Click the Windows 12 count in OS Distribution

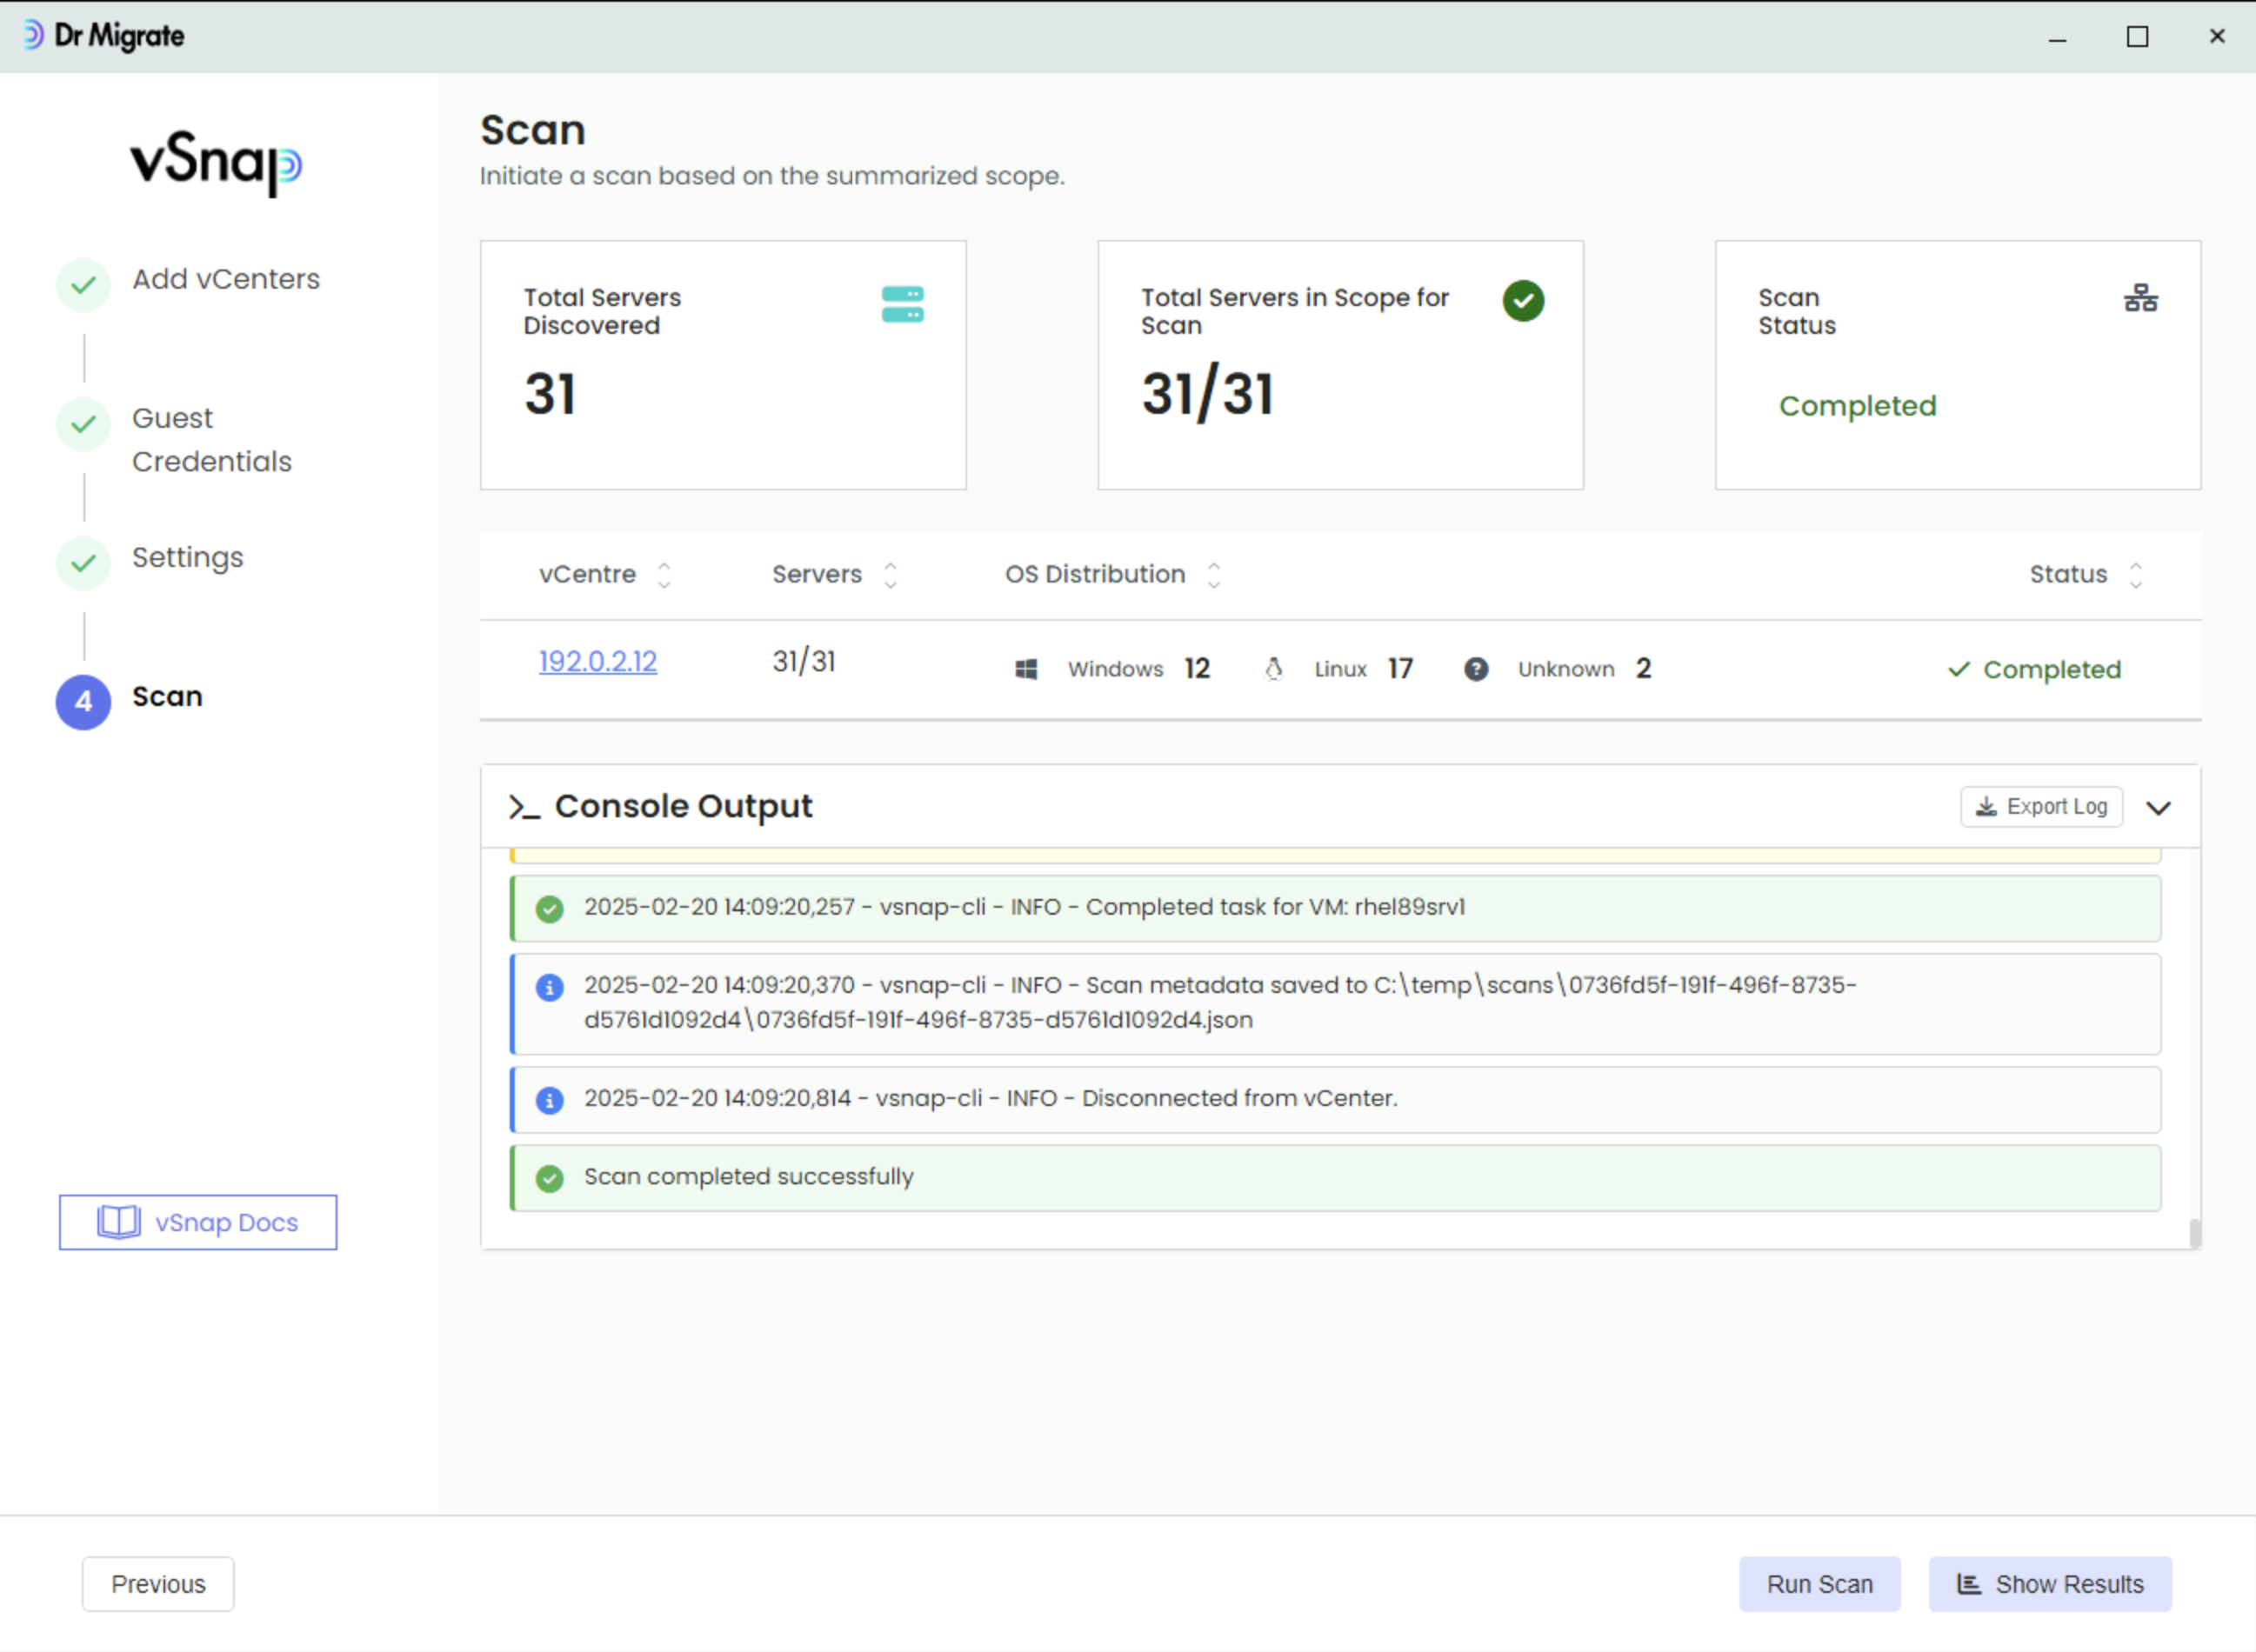(x=1197, y=669)
